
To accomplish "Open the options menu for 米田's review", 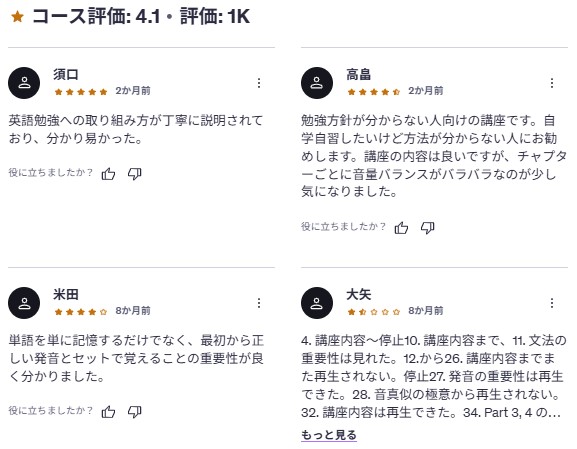I will pyautogui.click(x=259, y=303).
